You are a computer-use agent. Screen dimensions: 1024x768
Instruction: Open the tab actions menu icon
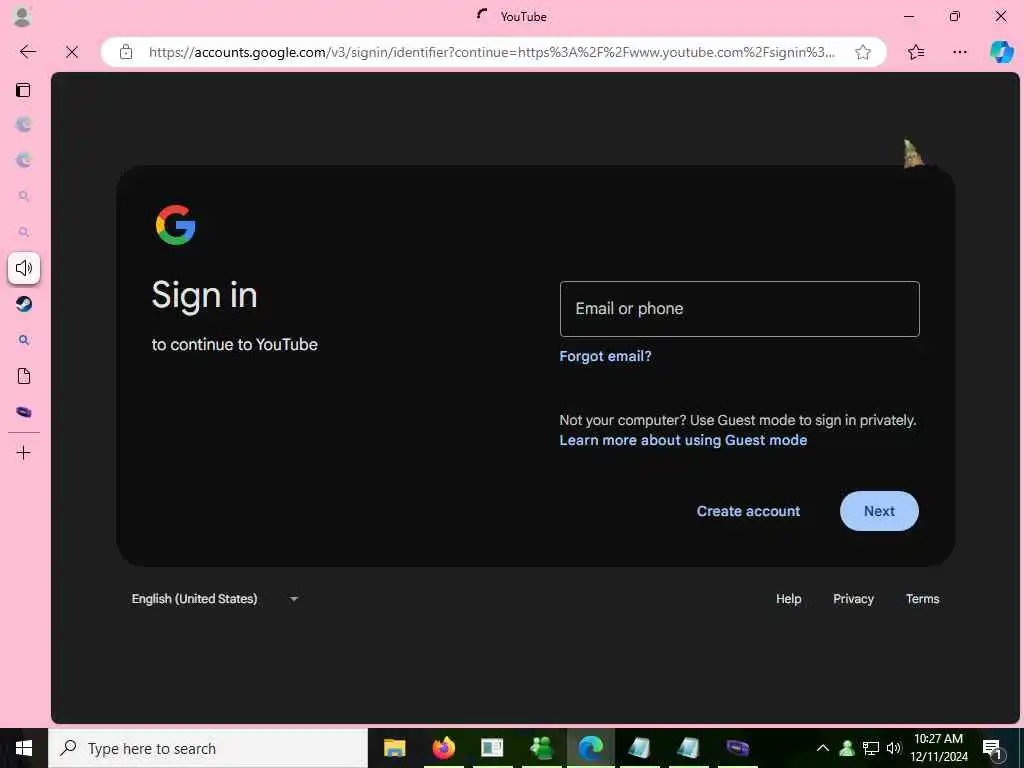[x=23, y=90]
